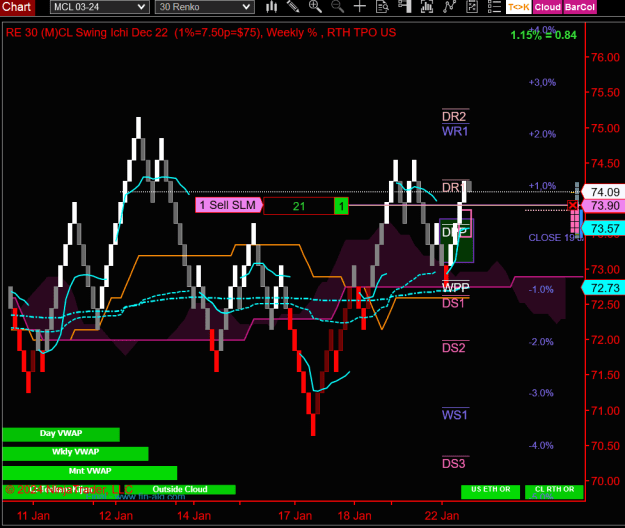Click the DS2 pivot label
Screen dimensions: 625x528
pyautogui.click(x=454, y=348)
